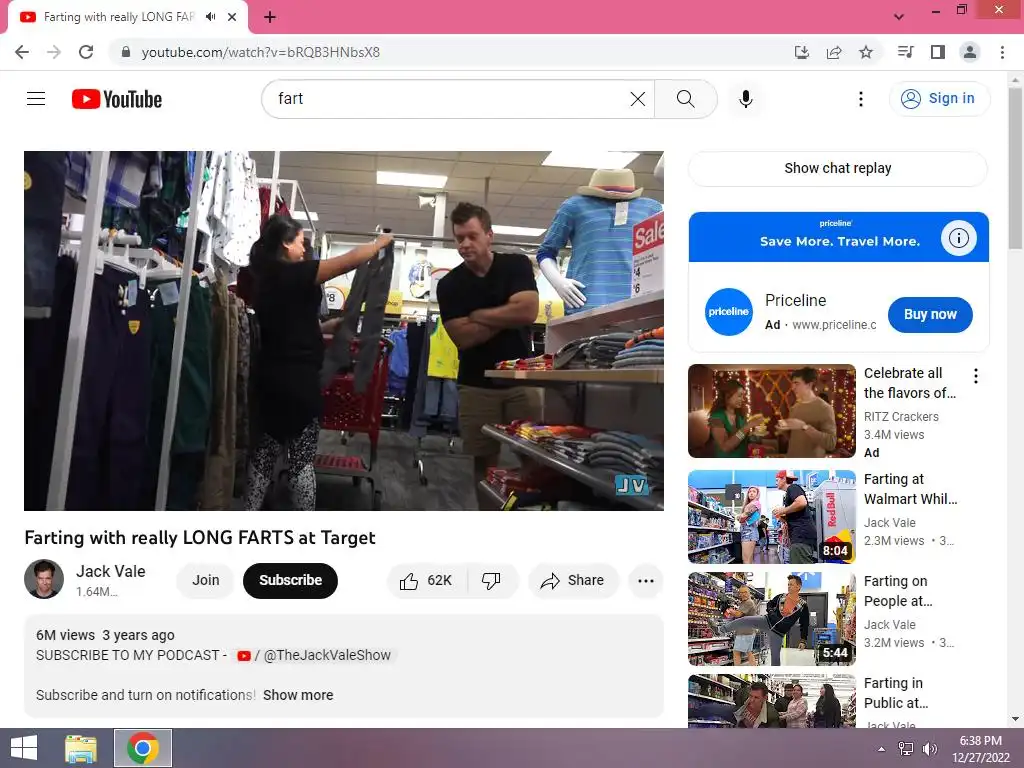Viewport: 1024px width, 768px height.
Task: Share the video
Action: pos(573,581)
